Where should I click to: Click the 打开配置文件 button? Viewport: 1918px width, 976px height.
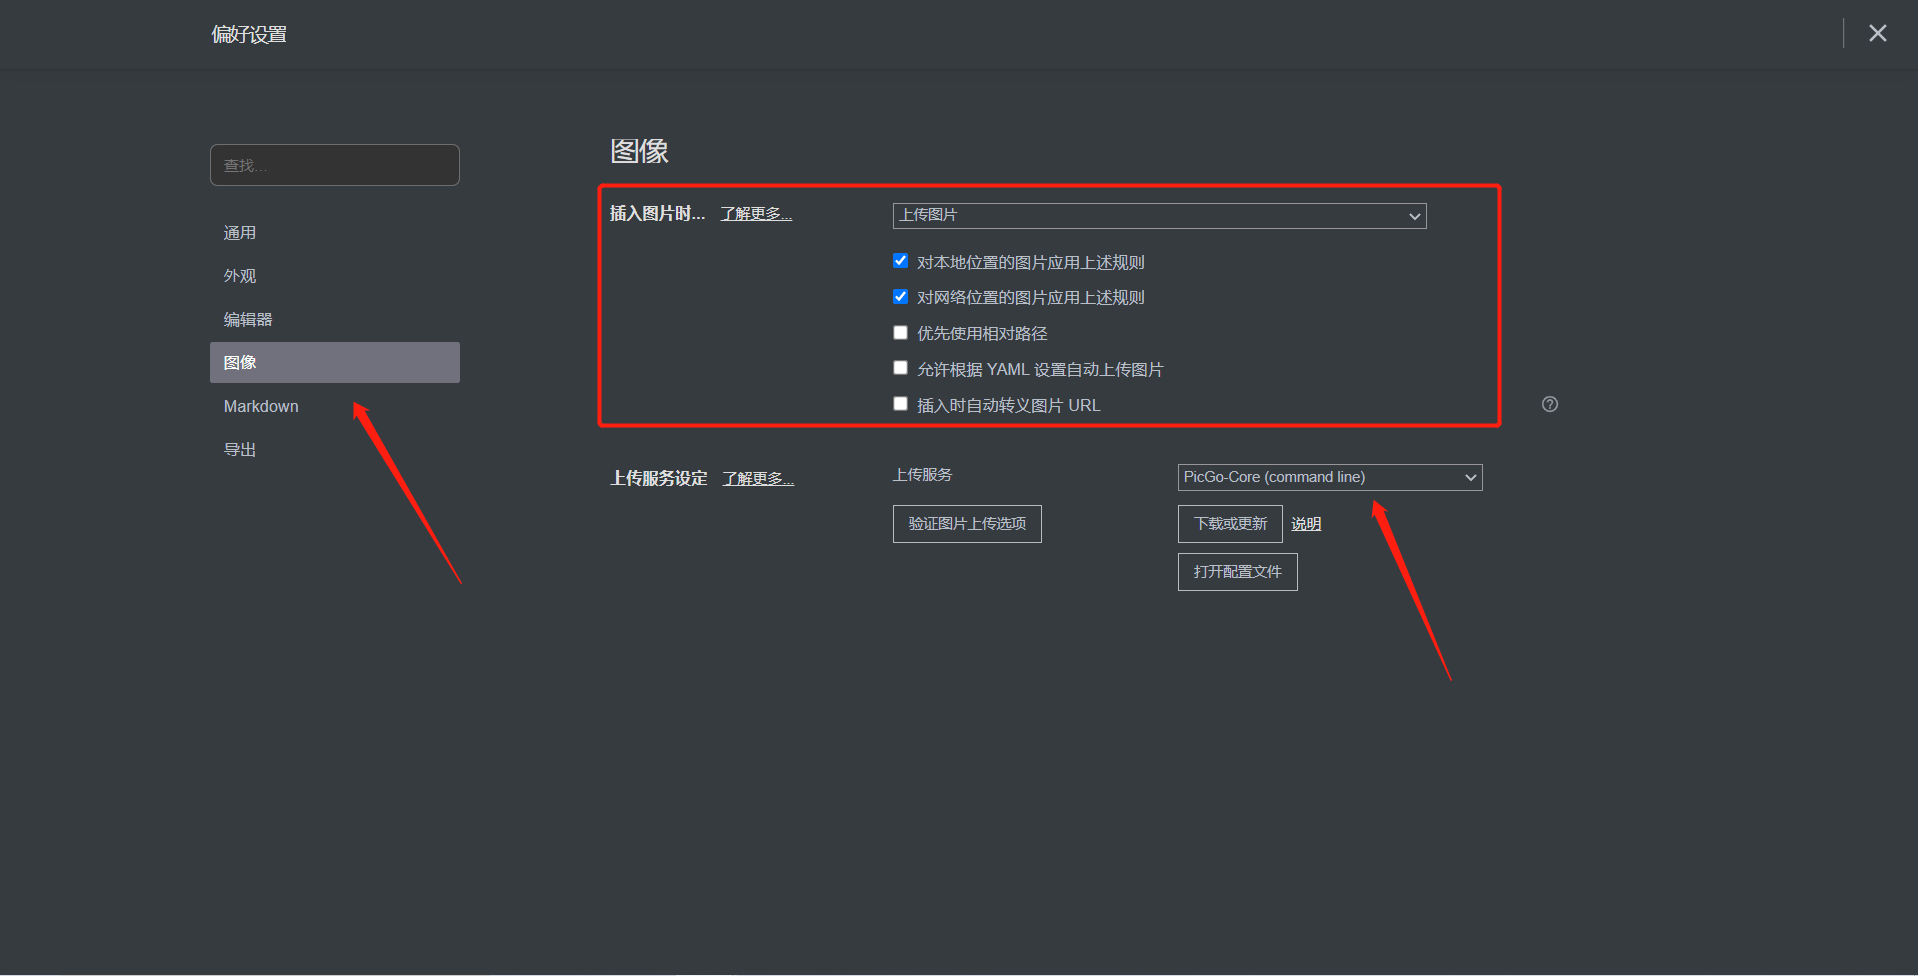point(1237,572)
